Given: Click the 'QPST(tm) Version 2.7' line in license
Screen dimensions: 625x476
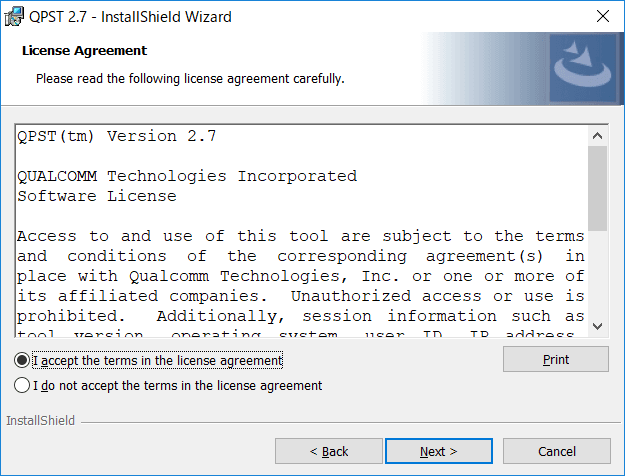Looking at the screenshot, I should coord(116,136).
